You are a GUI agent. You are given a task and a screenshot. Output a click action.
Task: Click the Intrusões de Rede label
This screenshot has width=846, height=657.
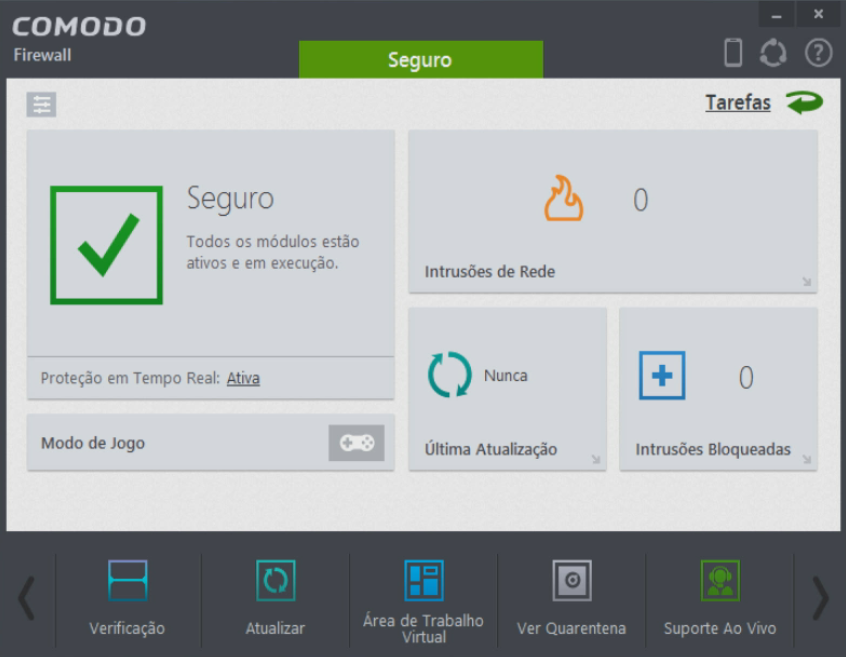pyautogui.click(x=490, y=271)
